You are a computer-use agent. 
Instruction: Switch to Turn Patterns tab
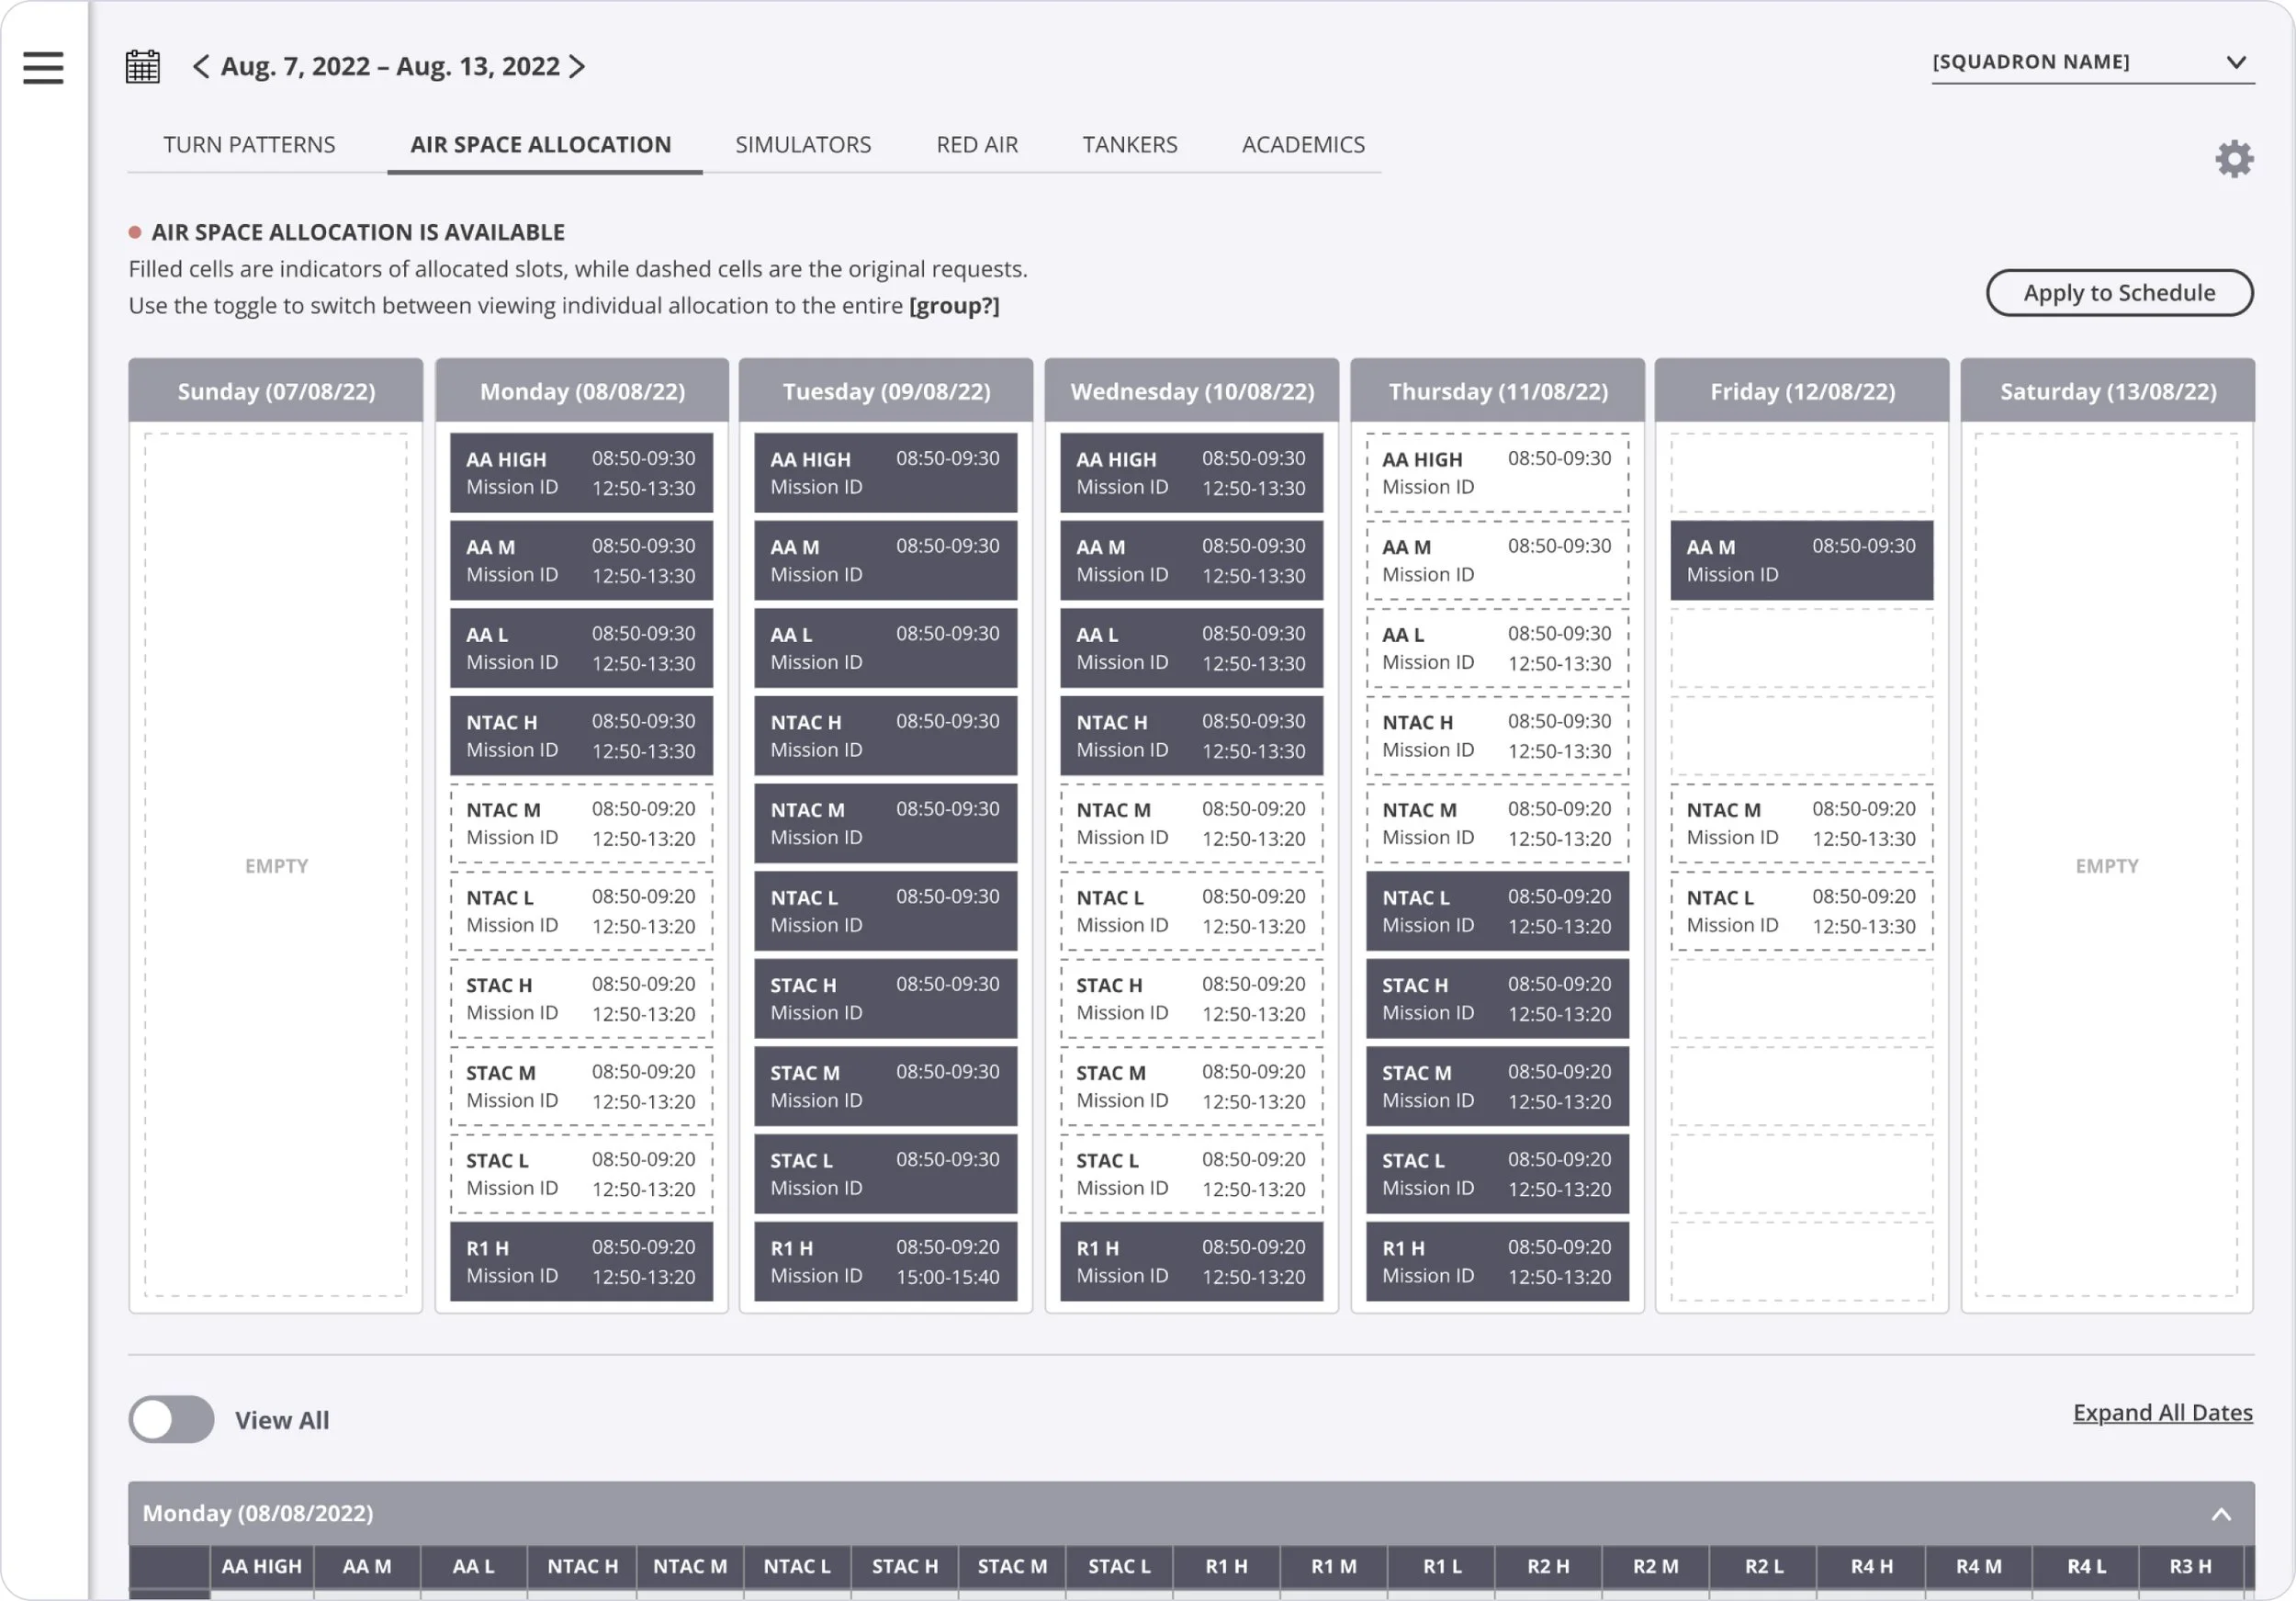coord(249,145)
